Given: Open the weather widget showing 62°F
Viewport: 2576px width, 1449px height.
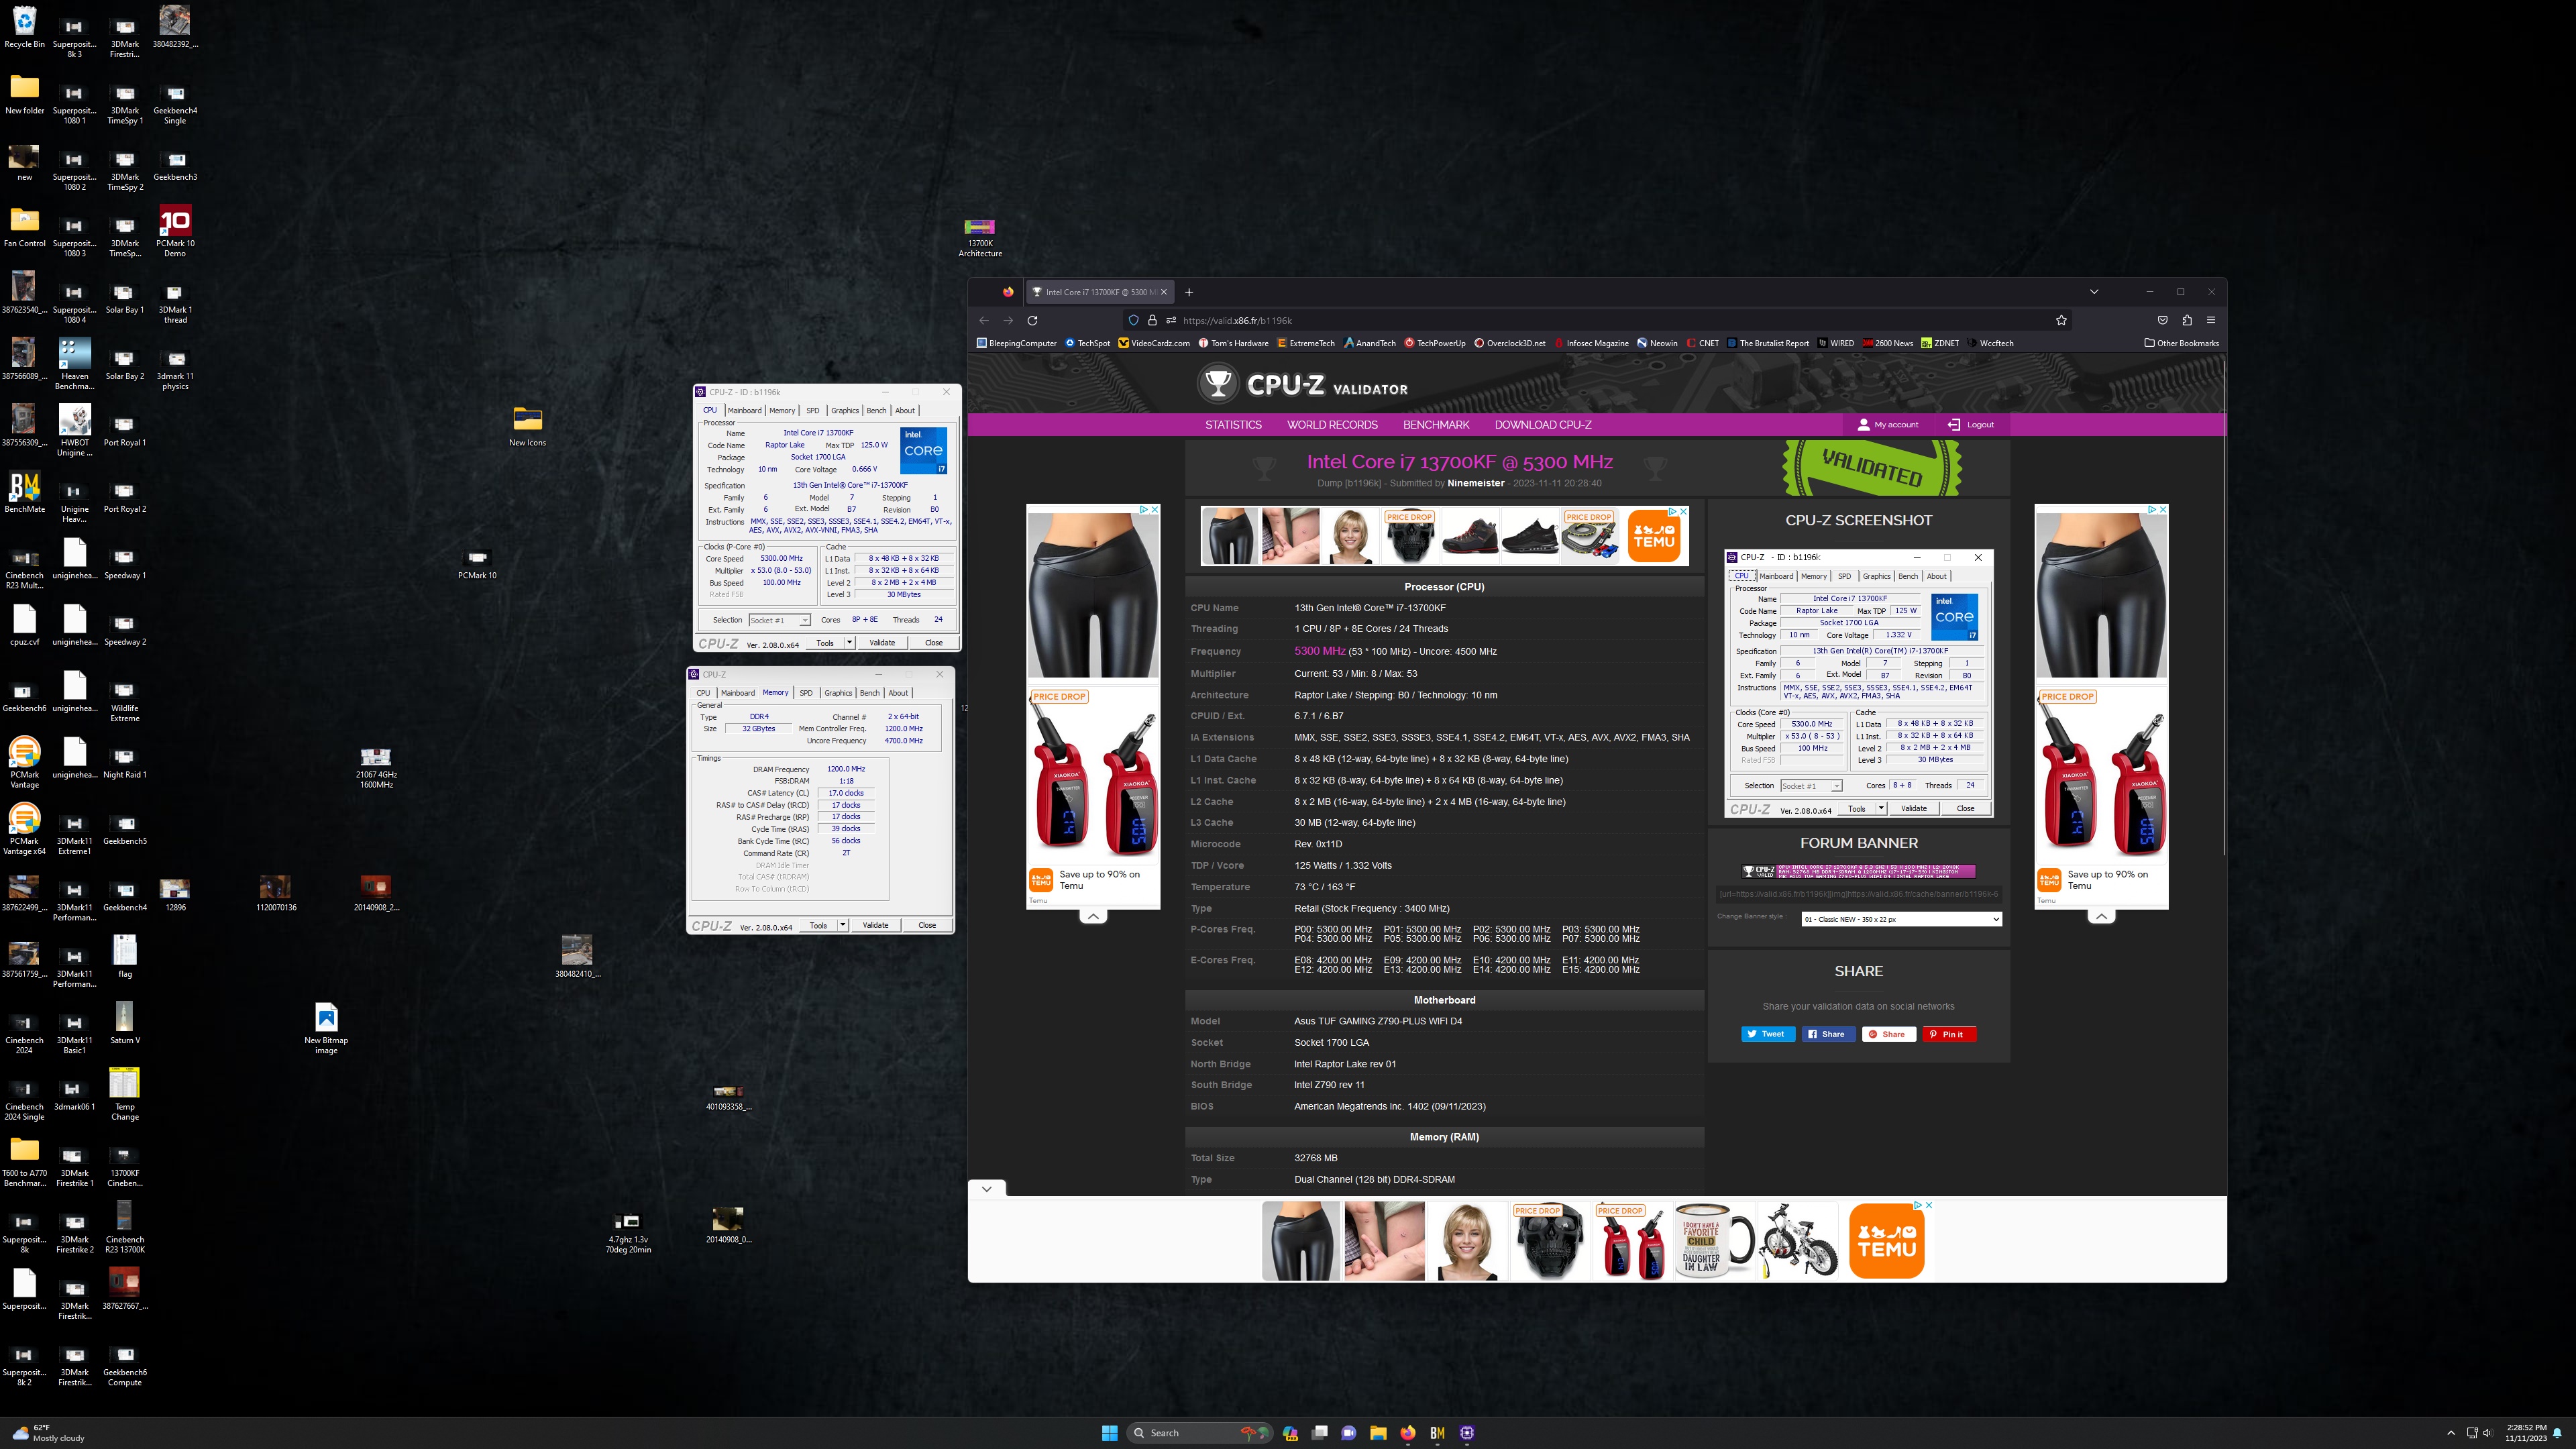Looking at the screenshot, I should [48, 1432].
